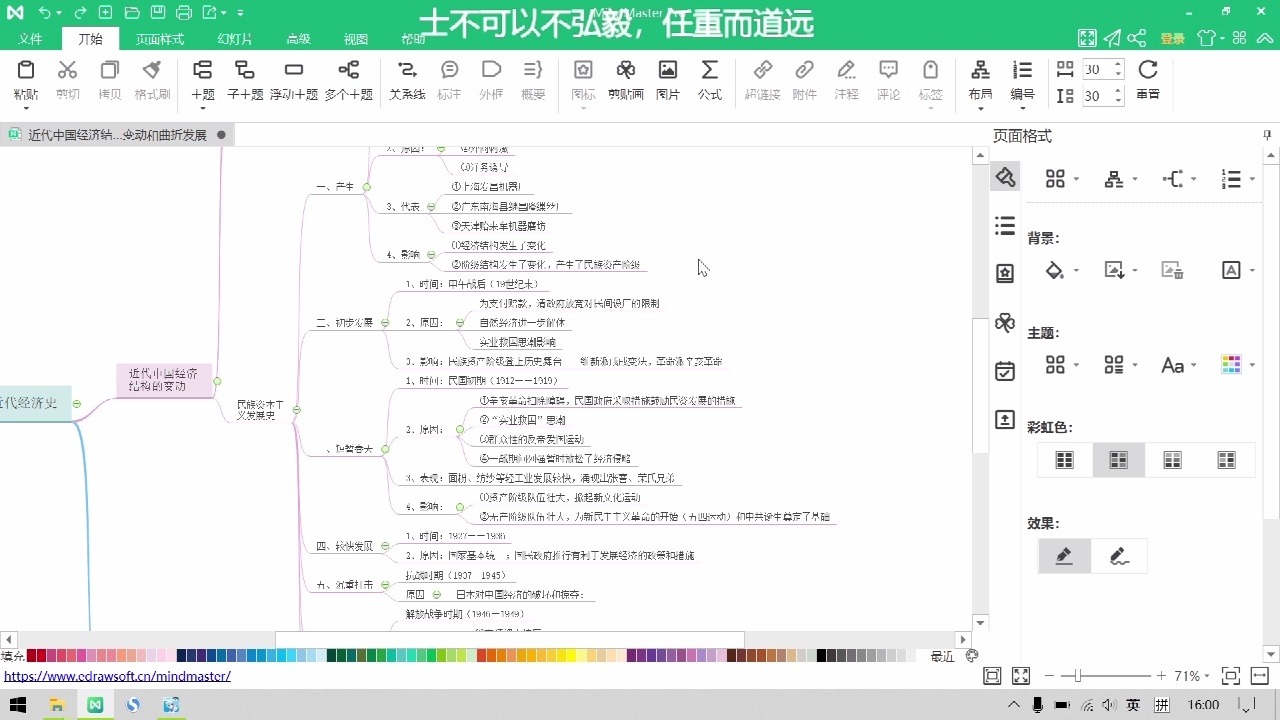Expand the layout grid dropdown in panel
This screenshot has height=720, width=1280.
point(1061,179)
